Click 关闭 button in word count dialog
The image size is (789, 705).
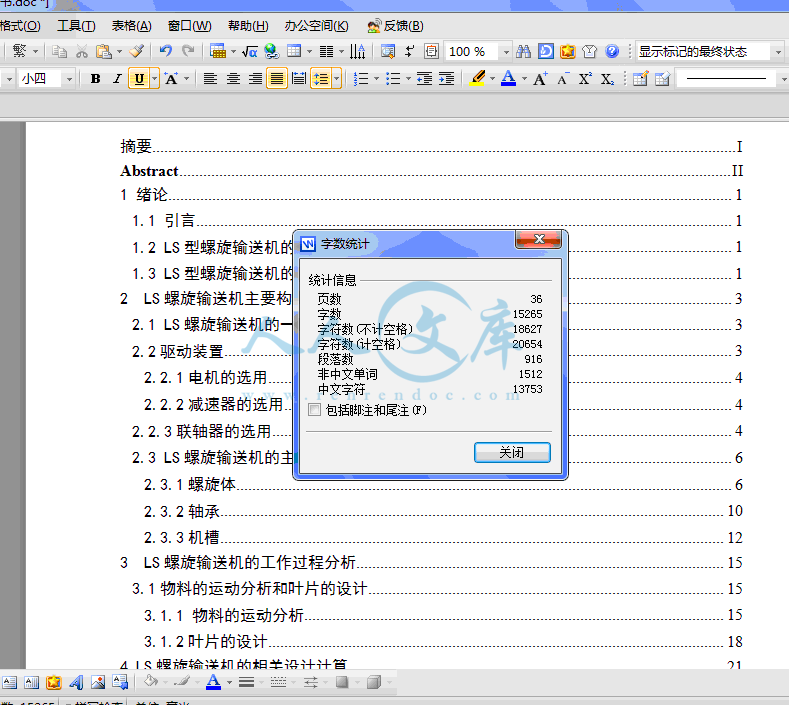point(512,452)
